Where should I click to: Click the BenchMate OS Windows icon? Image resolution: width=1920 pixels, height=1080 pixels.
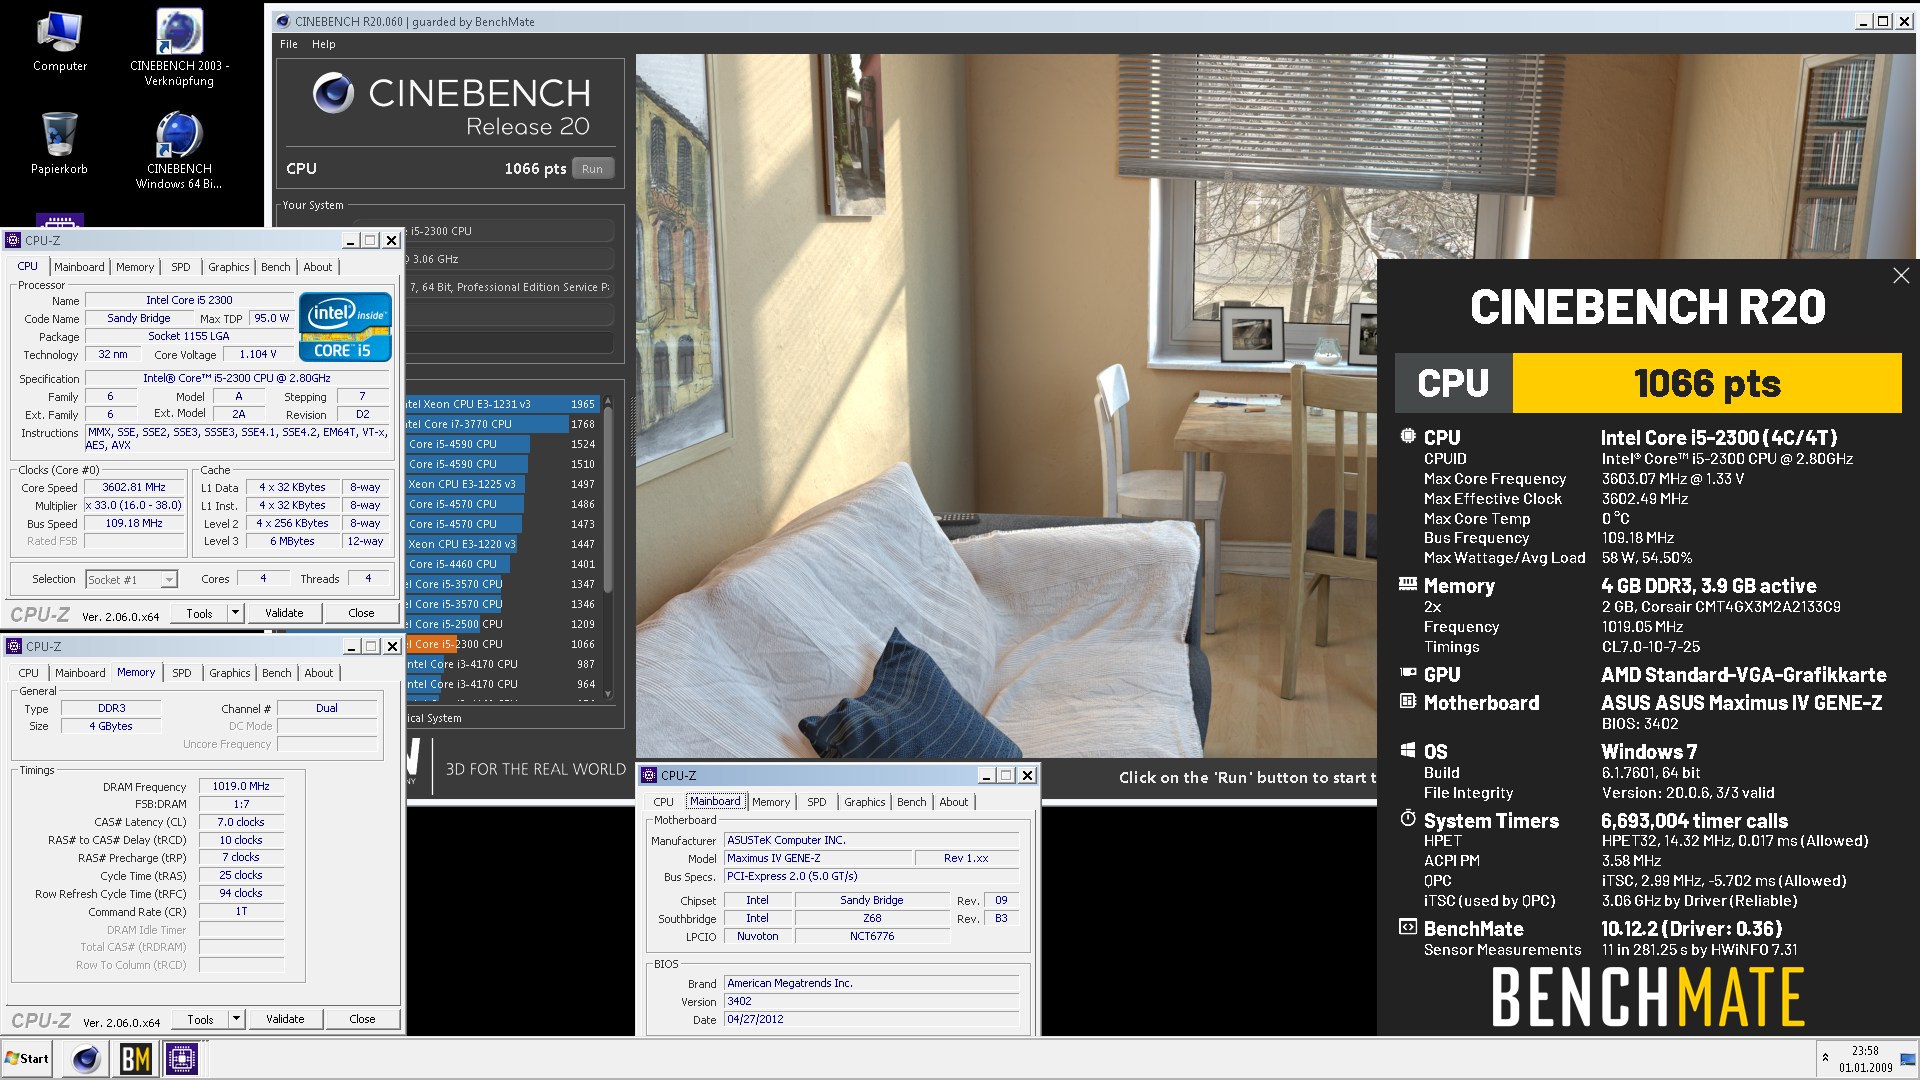point(1407,750)
